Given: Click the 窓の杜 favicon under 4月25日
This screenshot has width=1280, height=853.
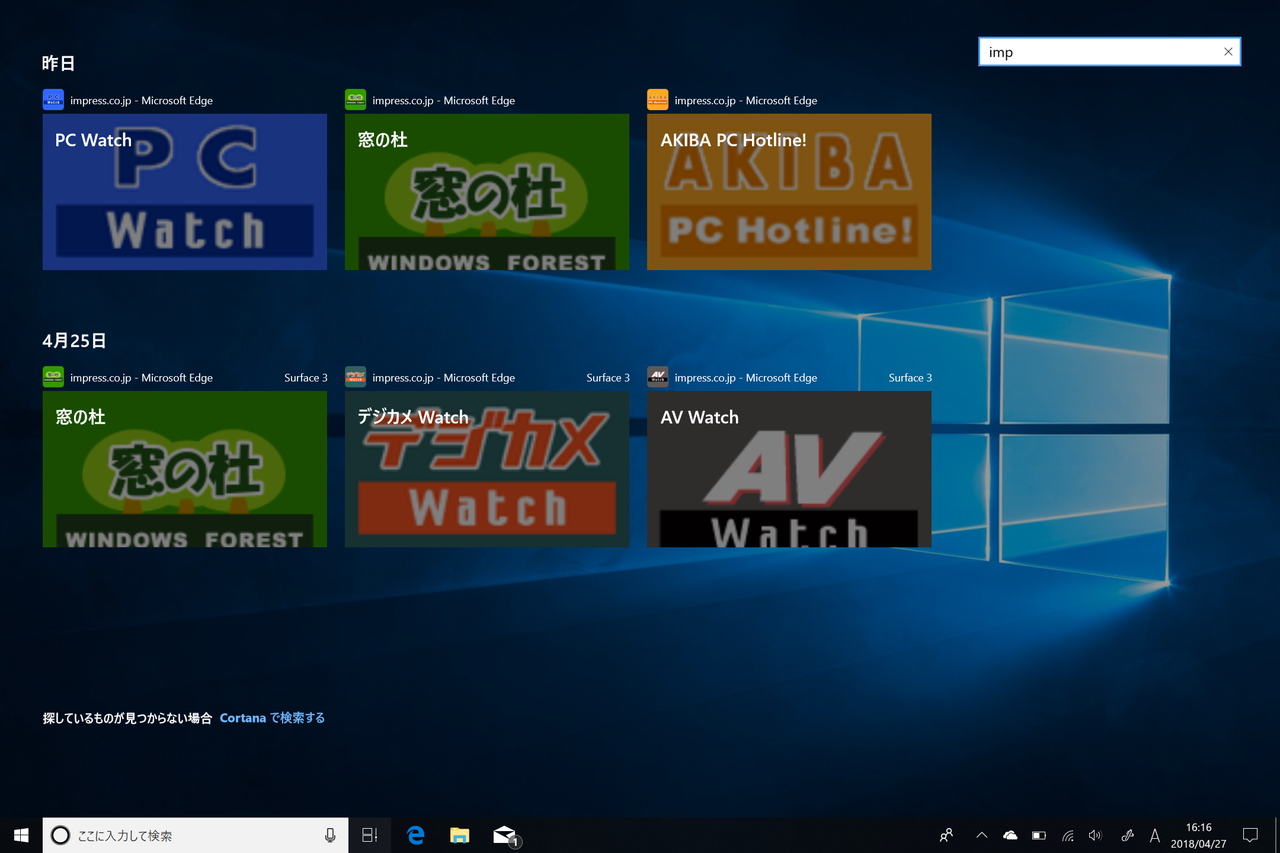Looking at the screenshot, I should [53, 377].
